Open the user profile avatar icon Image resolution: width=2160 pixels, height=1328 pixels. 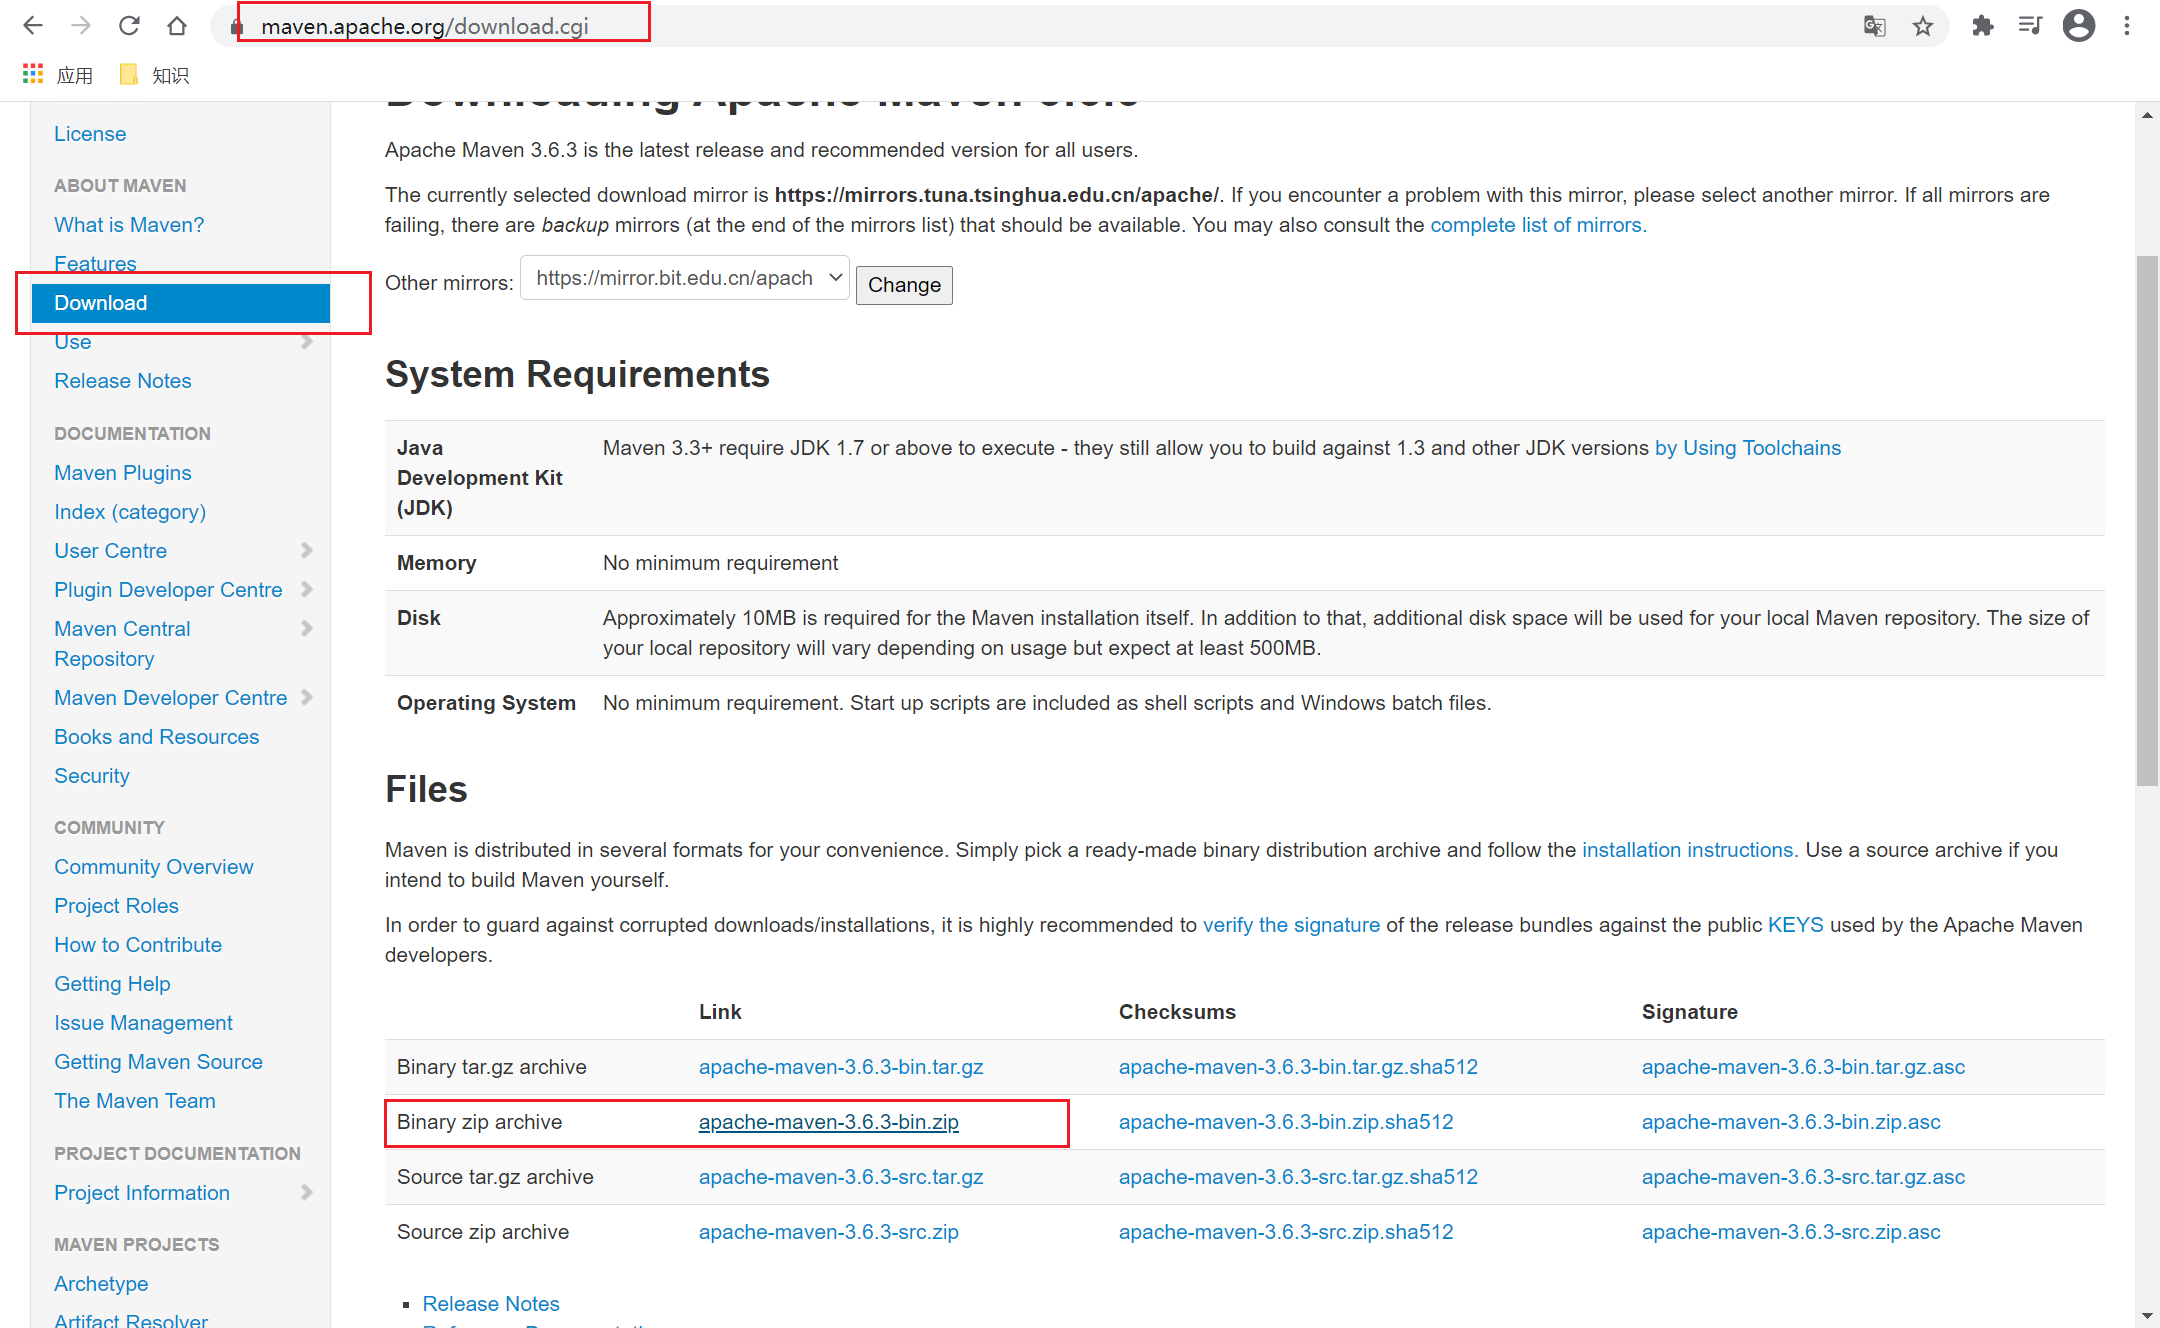(2079, 26)
